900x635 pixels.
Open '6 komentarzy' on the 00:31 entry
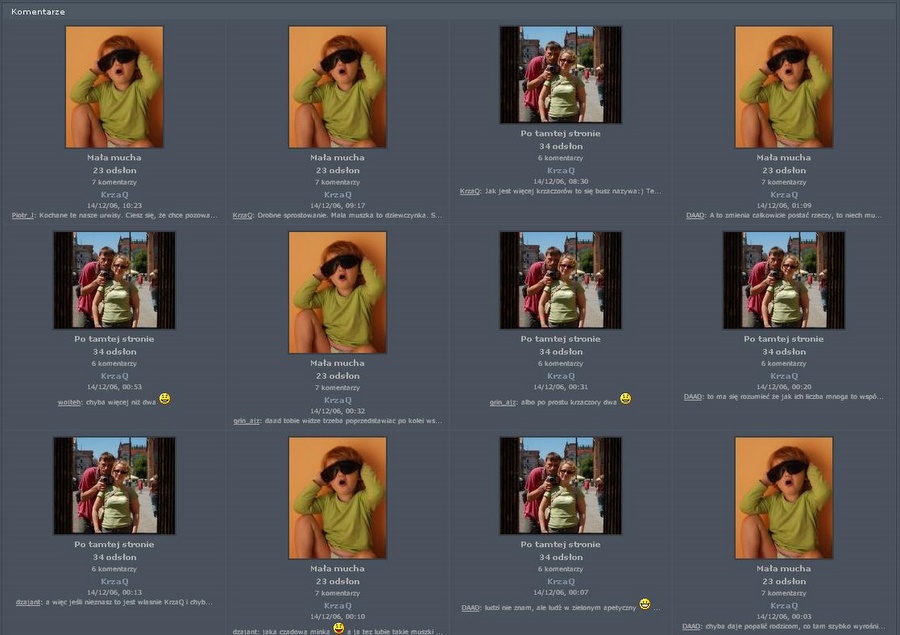pyautogui.click(x=561, y=363)
